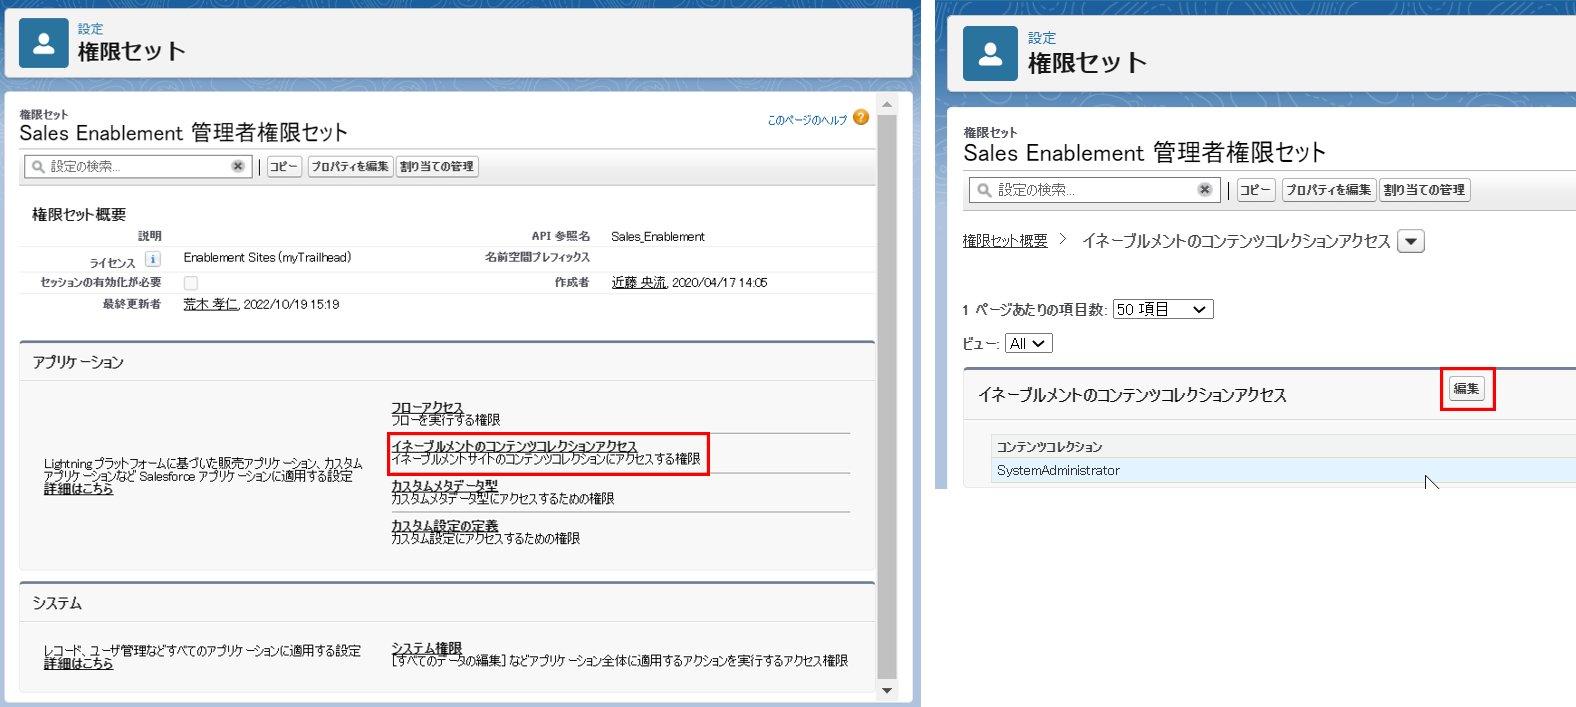
Task: Click the copy button in left window
Action: point(284,166)
